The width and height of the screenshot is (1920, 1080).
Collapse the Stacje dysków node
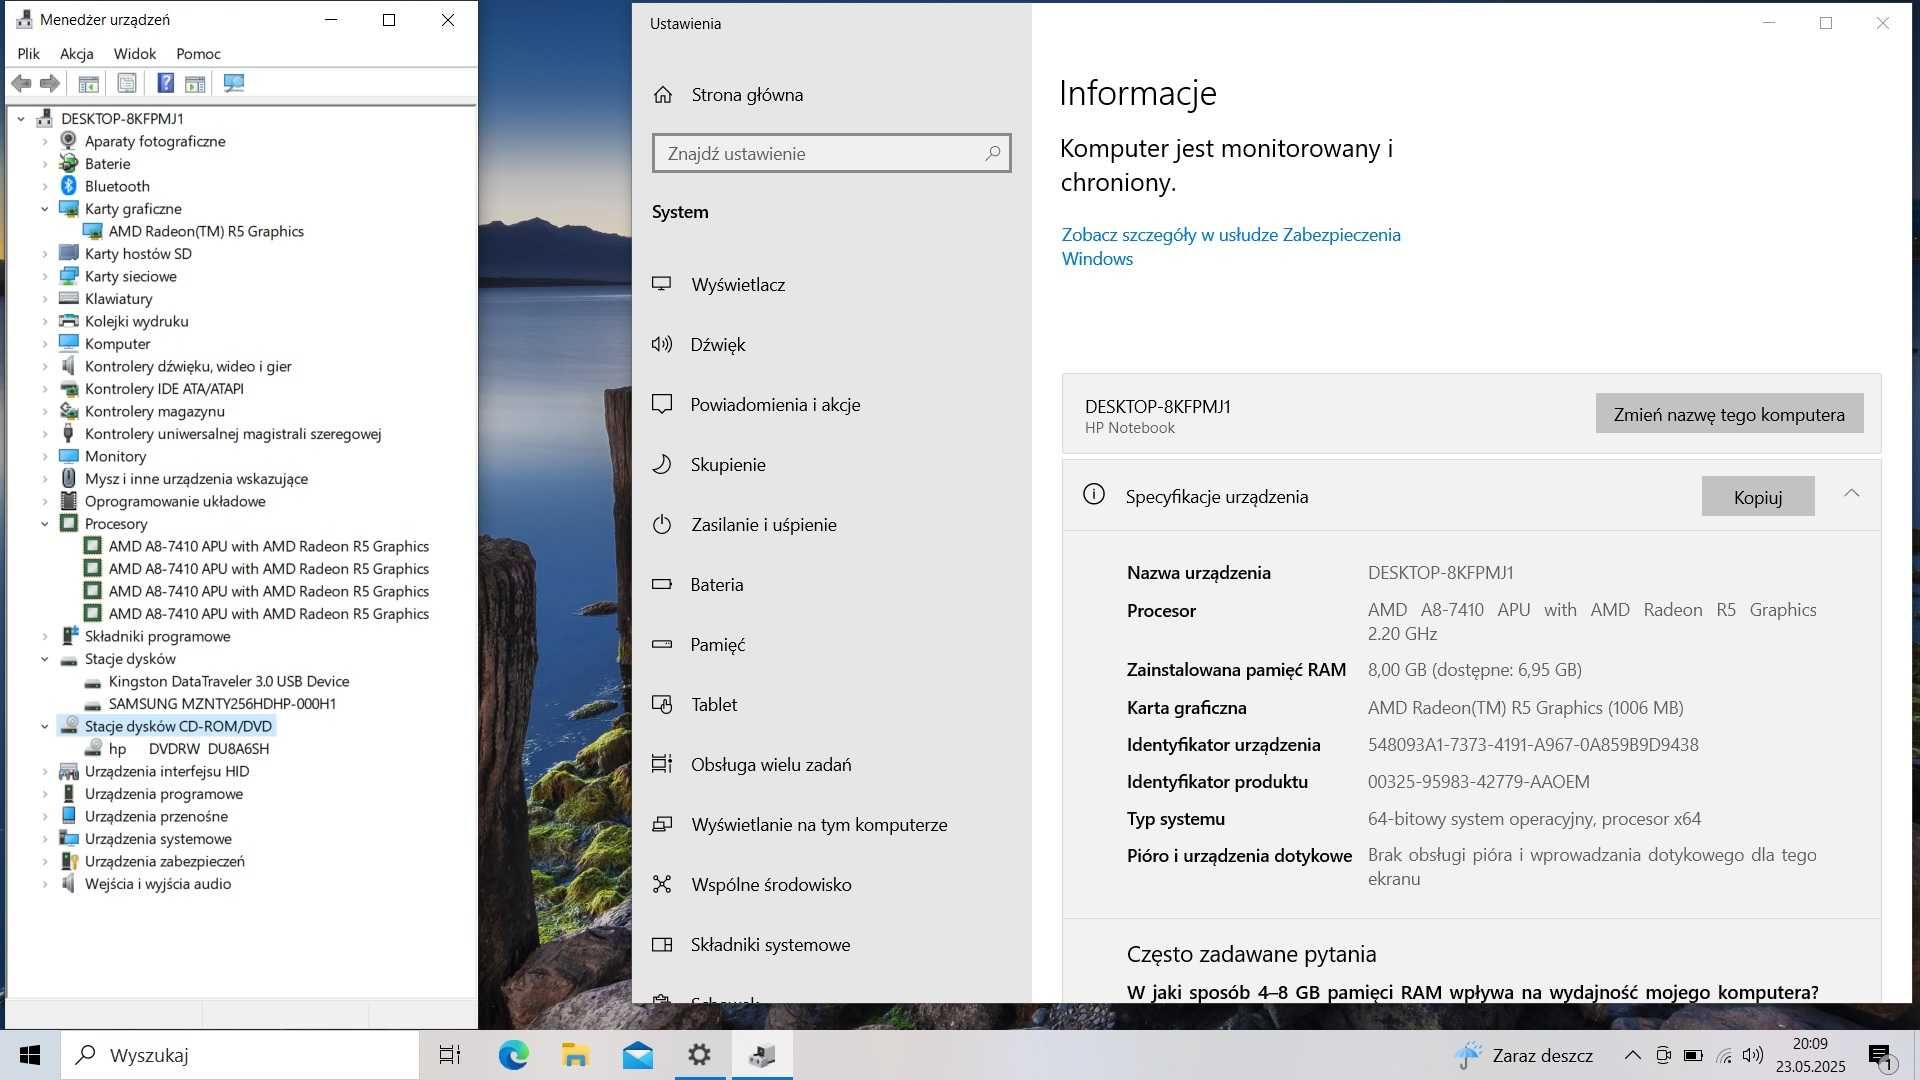(x=44, y=659)
